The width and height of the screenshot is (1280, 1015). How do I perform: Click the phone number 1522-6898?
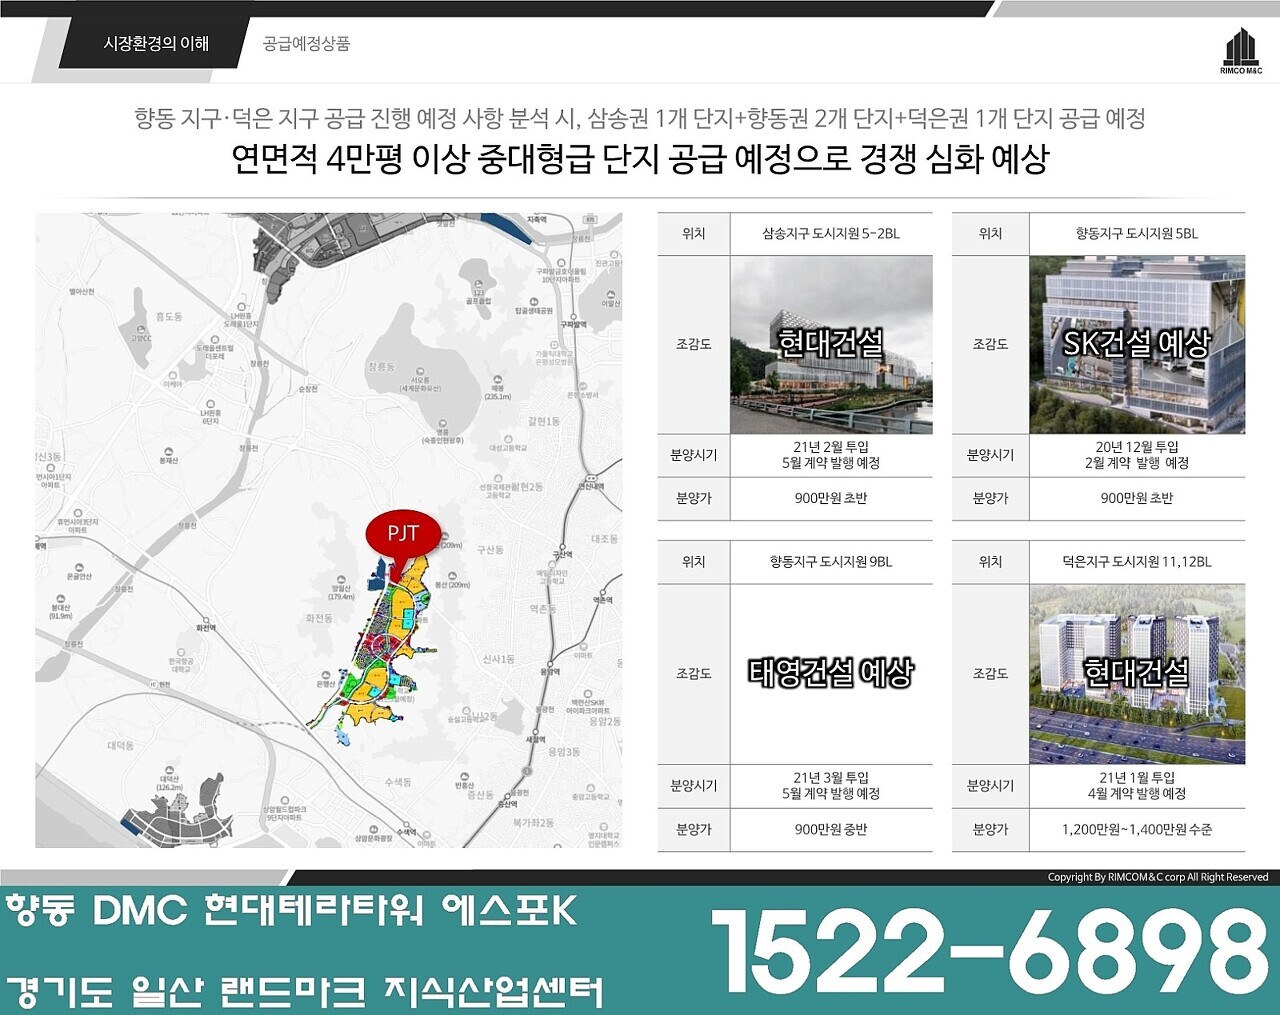tap(990, 951)
